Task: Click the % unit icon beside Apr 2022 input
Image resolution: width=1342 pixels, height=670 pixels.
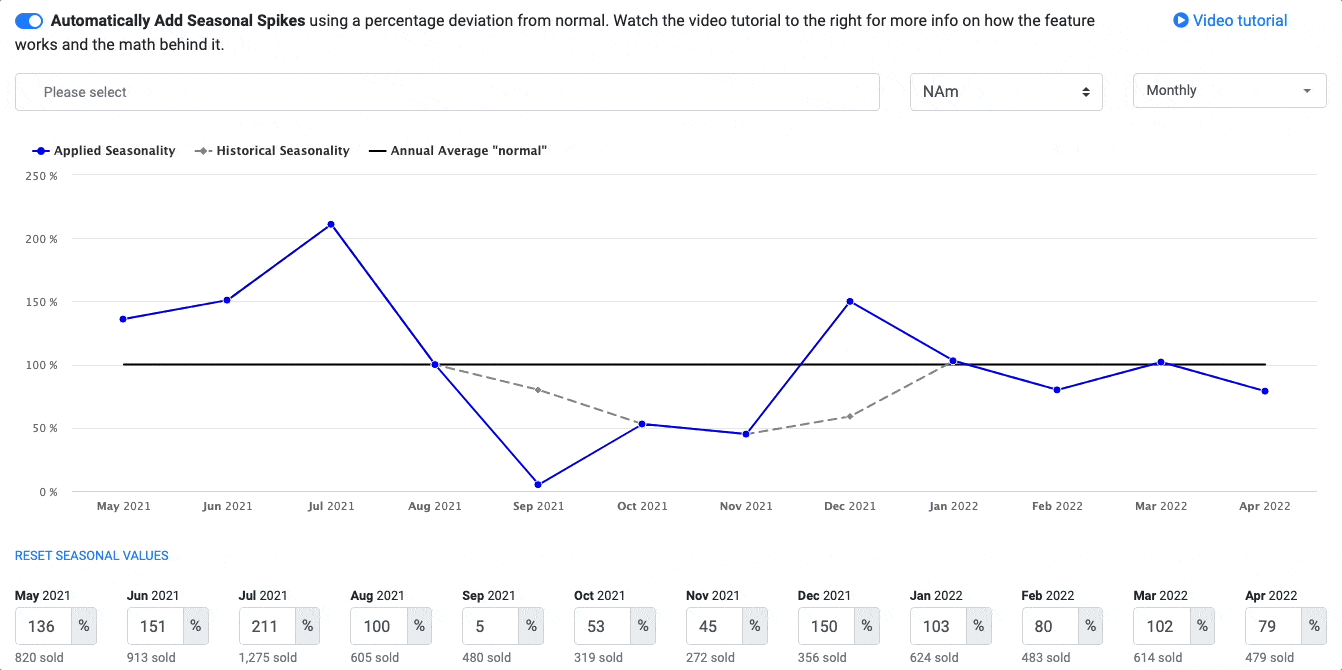Action: (x=1314, y=626)
